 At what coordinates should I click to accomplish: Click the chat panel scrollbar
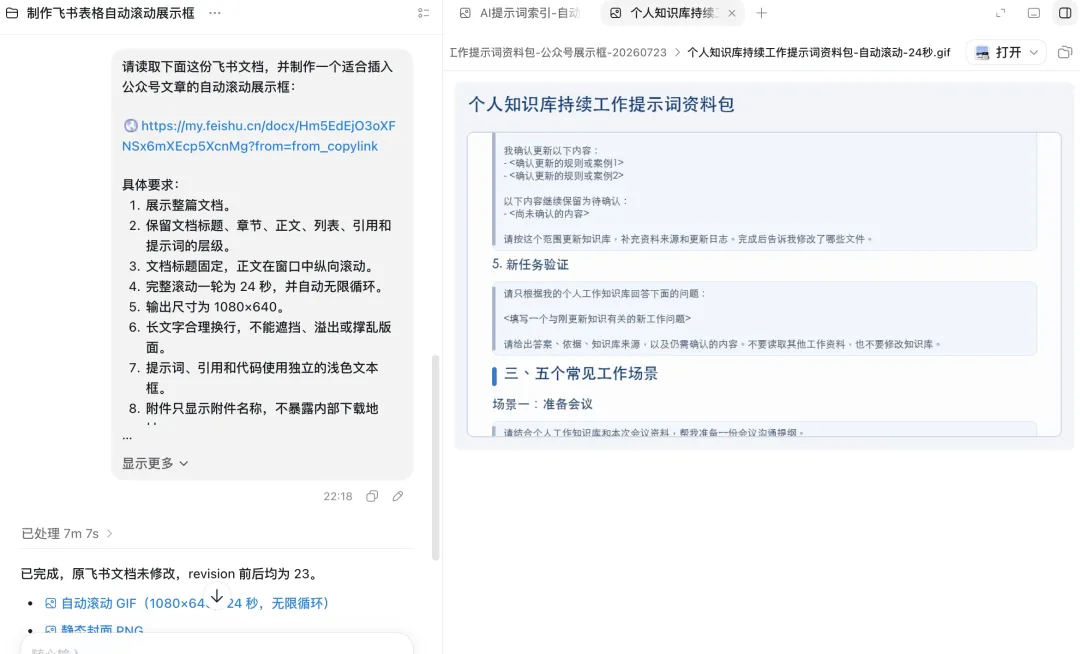point(435,458)
